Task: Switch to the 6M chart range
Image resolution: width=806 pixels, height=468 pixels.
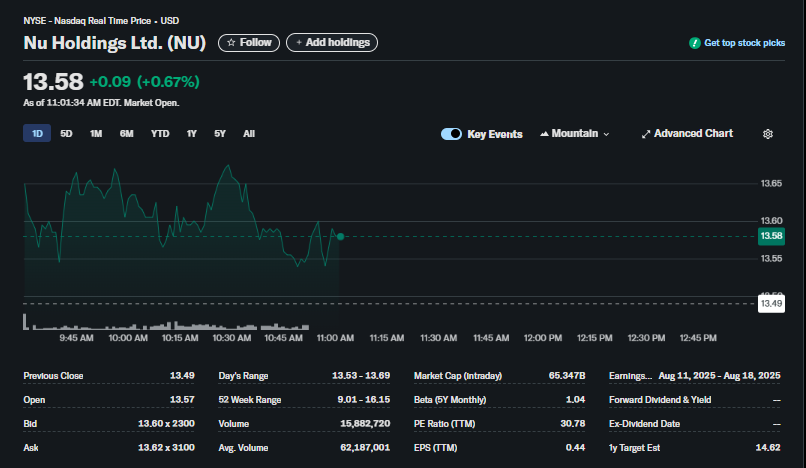Action: 126,134
